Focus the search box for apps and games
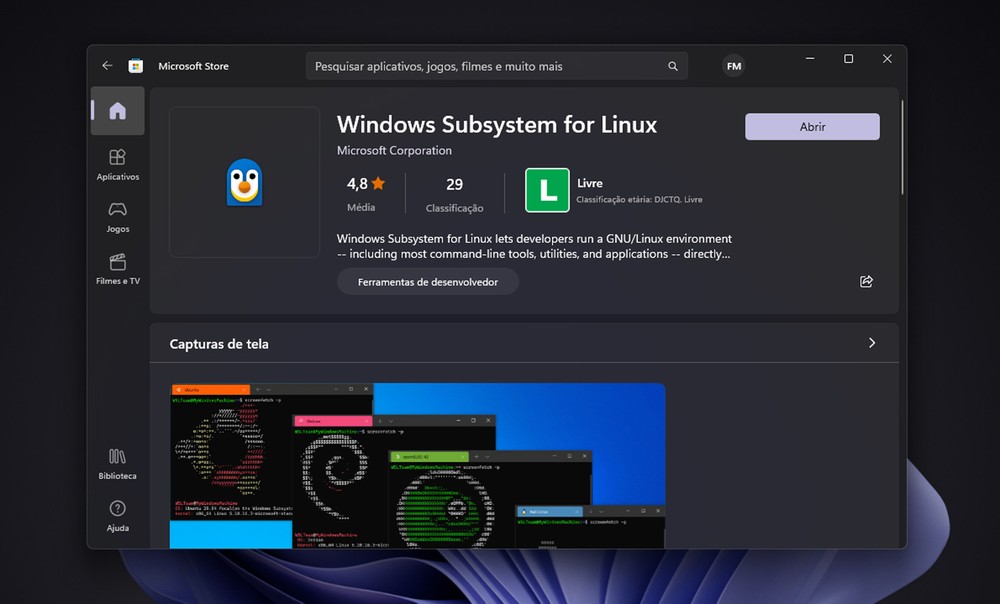Image resolution: width=1000 pixels, height=604 pixels. tap(497, 66)
